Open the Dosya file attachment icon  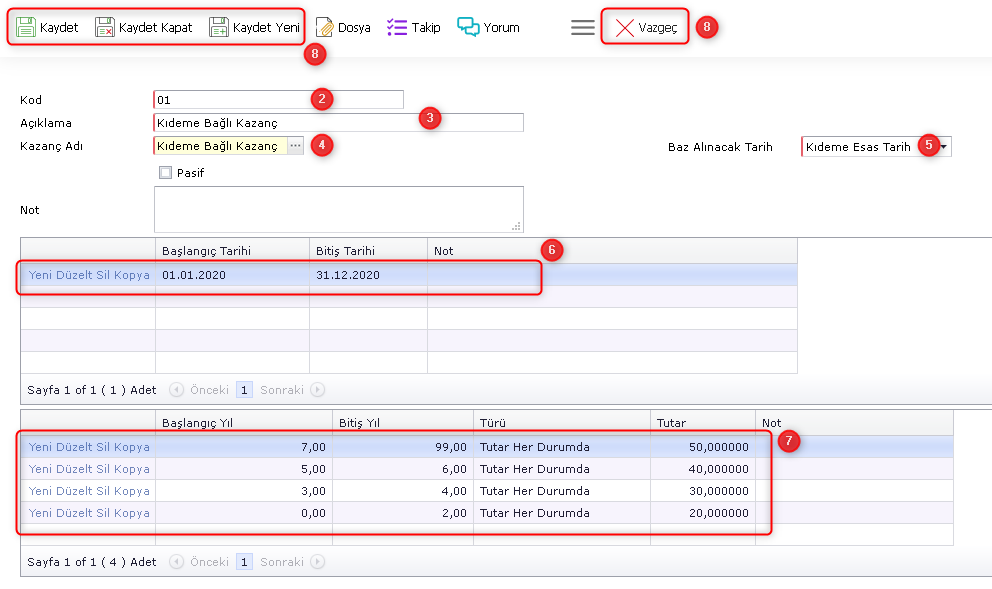[x=325, y=27]
